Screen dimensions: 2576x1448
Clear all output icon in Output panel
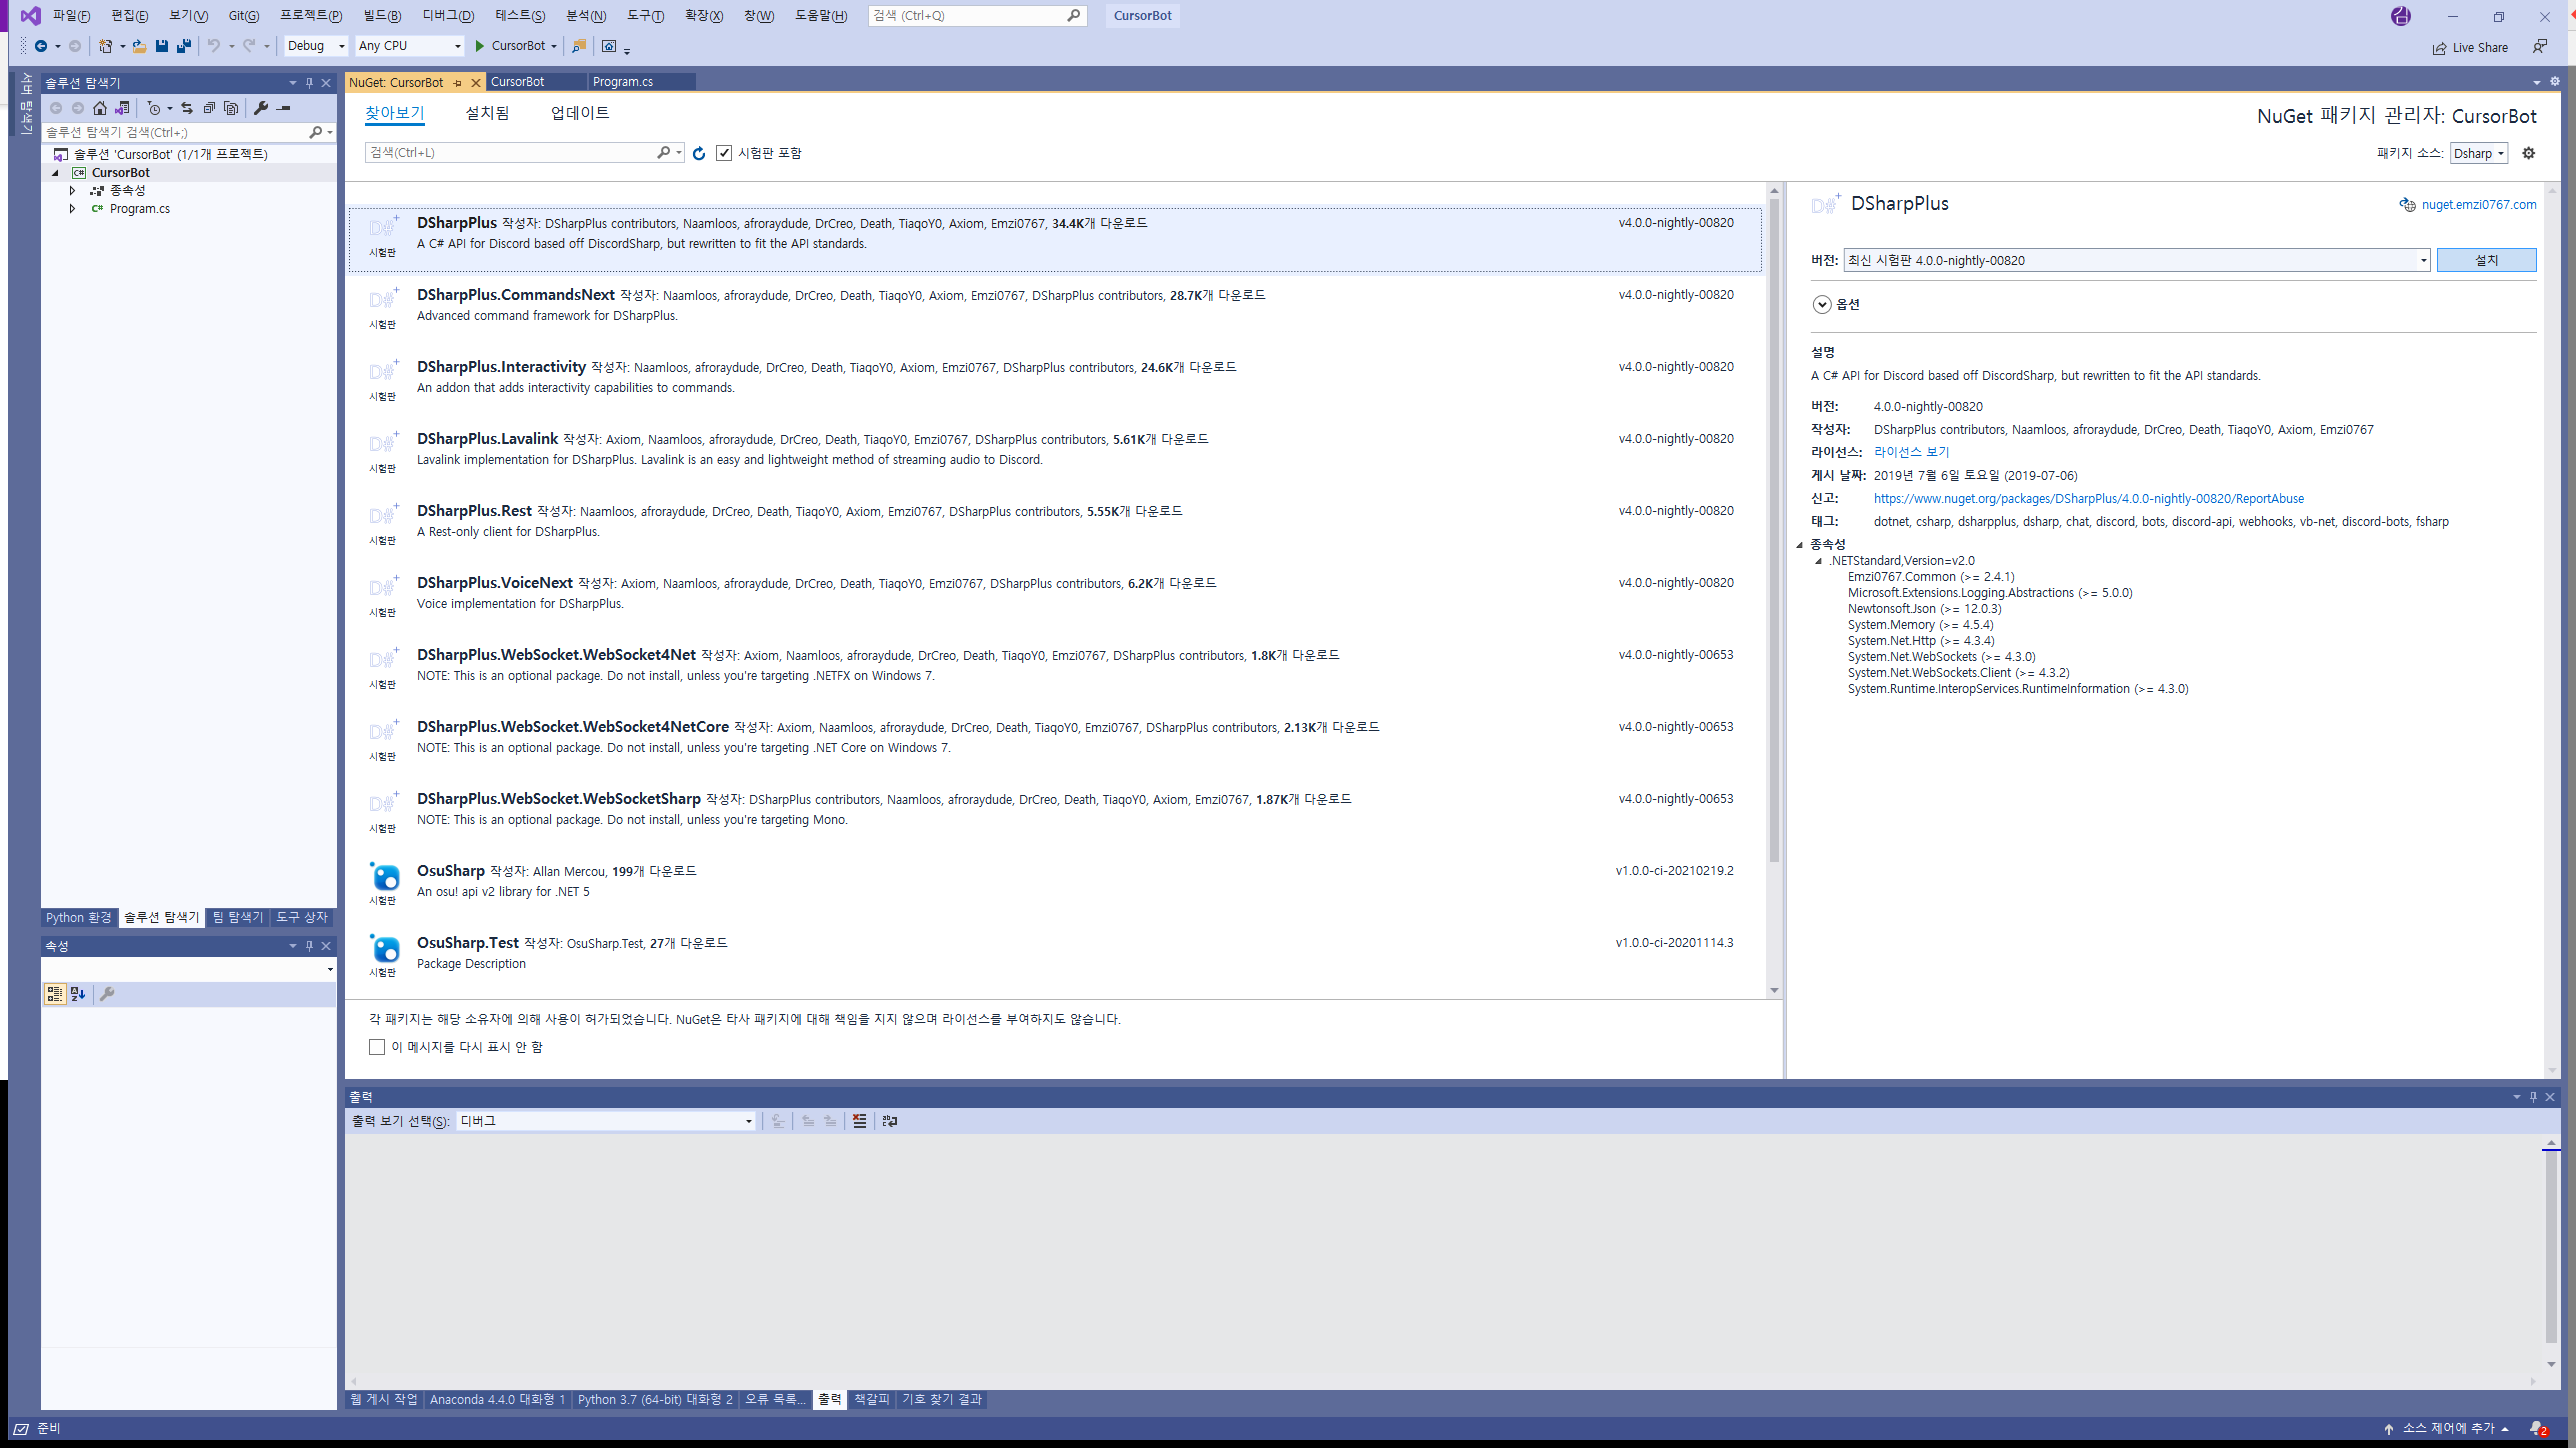click(x=859, y=1121)
